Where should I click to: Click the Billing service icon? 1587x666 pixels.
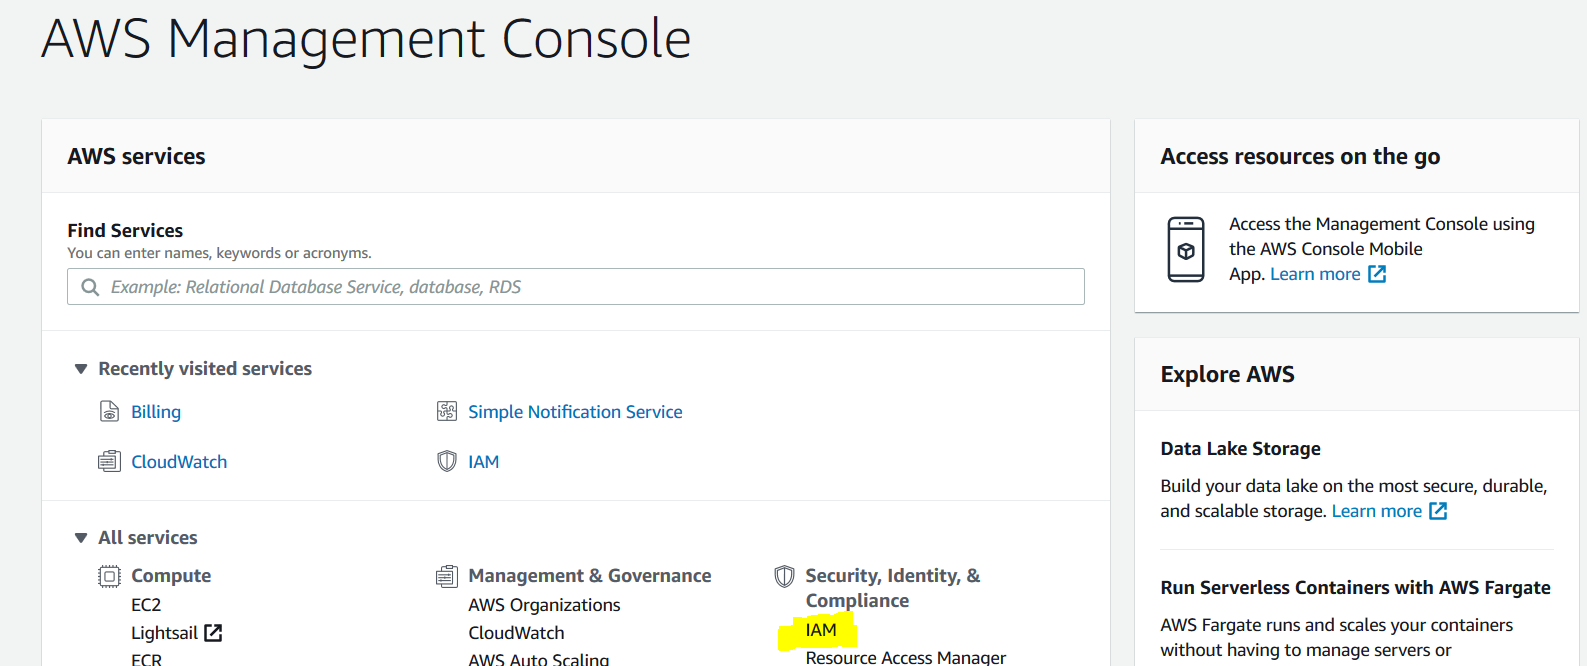(109, 411)
